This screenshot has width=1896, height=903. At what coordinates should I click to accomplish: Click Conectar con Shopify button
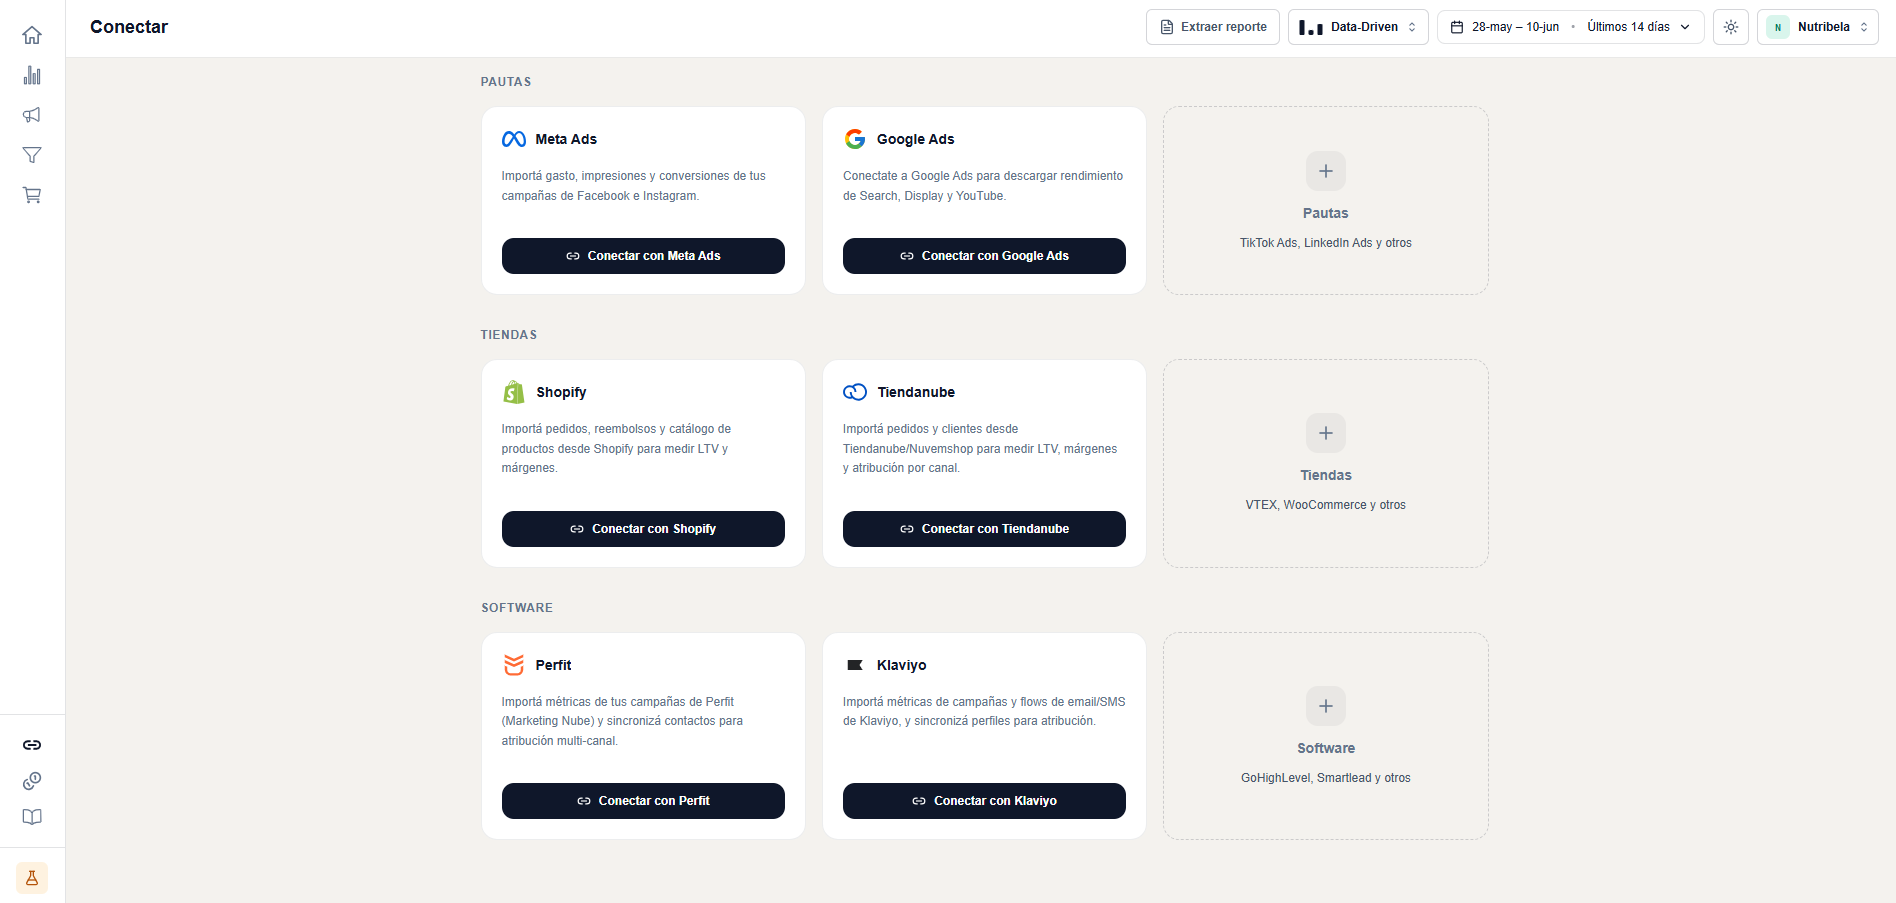coord(643,529)
